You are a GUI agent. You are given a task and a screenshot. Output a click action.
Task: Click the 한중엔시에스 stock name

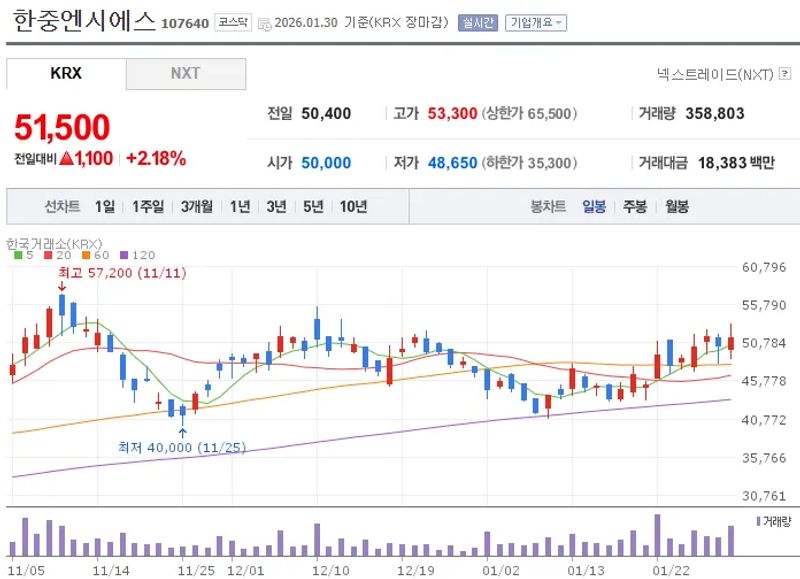(x=84, y=21)
